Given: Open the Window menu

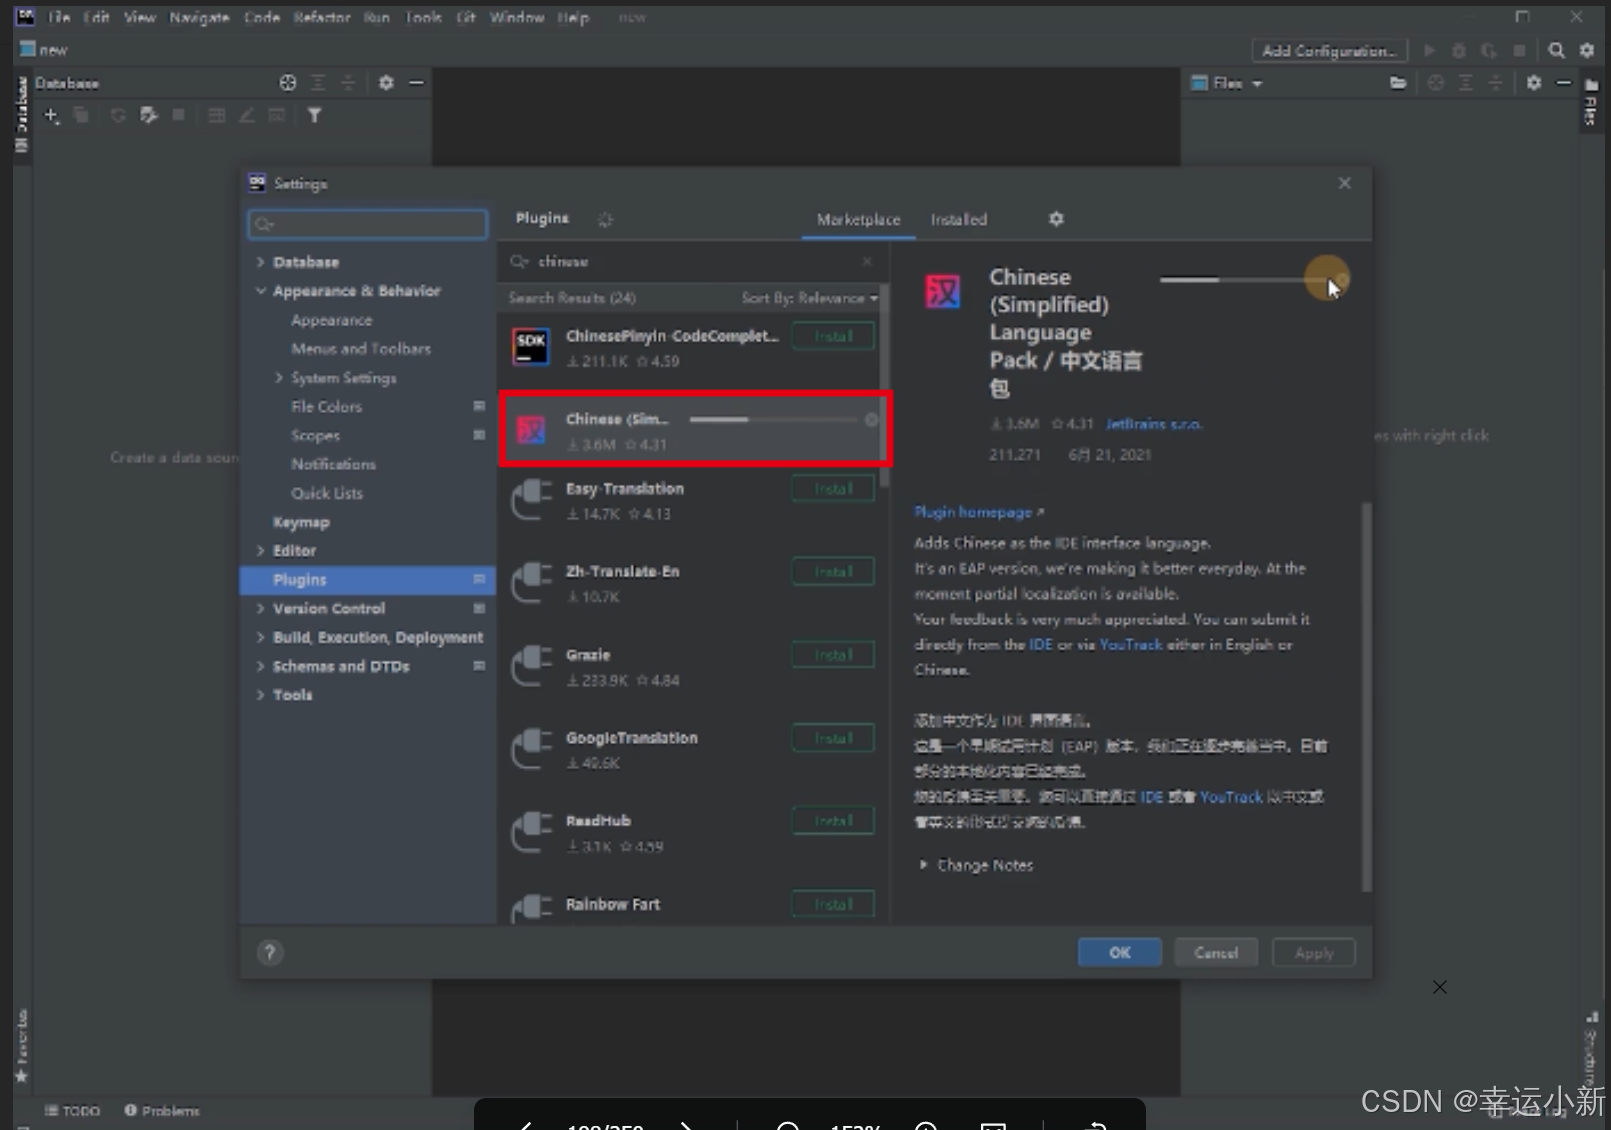Looking at the screenshot, I should click(x=516, y=18).
